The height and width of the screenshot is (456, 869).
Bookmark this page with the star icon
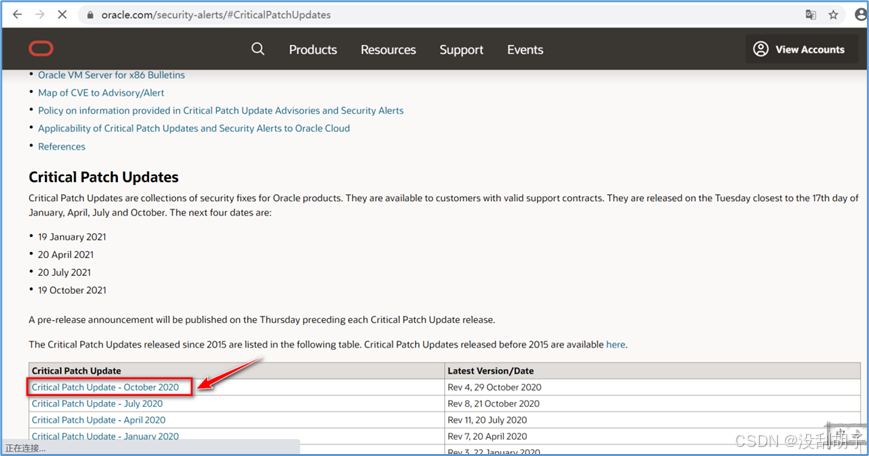tap(833, 15)
